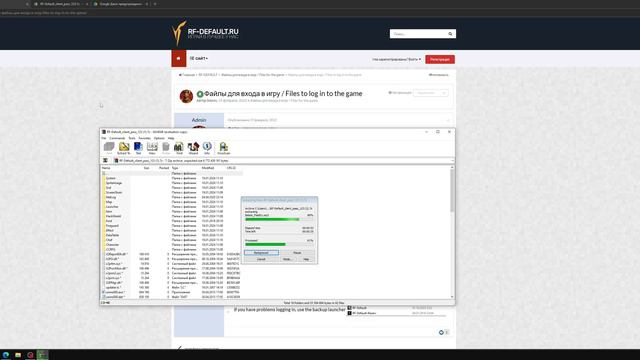Click the magnifier icon in site search box

point(450,34)
